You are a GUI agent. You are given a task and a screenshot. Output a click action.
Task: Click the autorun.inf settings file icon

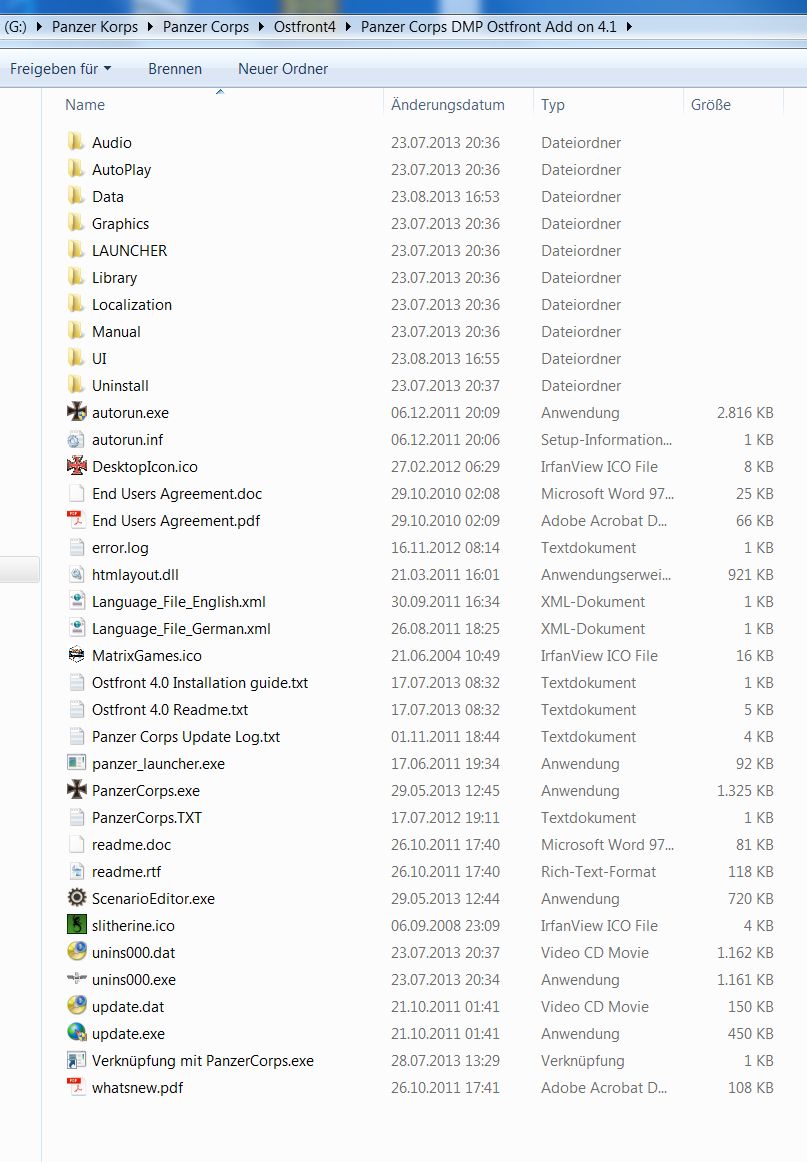76,439
